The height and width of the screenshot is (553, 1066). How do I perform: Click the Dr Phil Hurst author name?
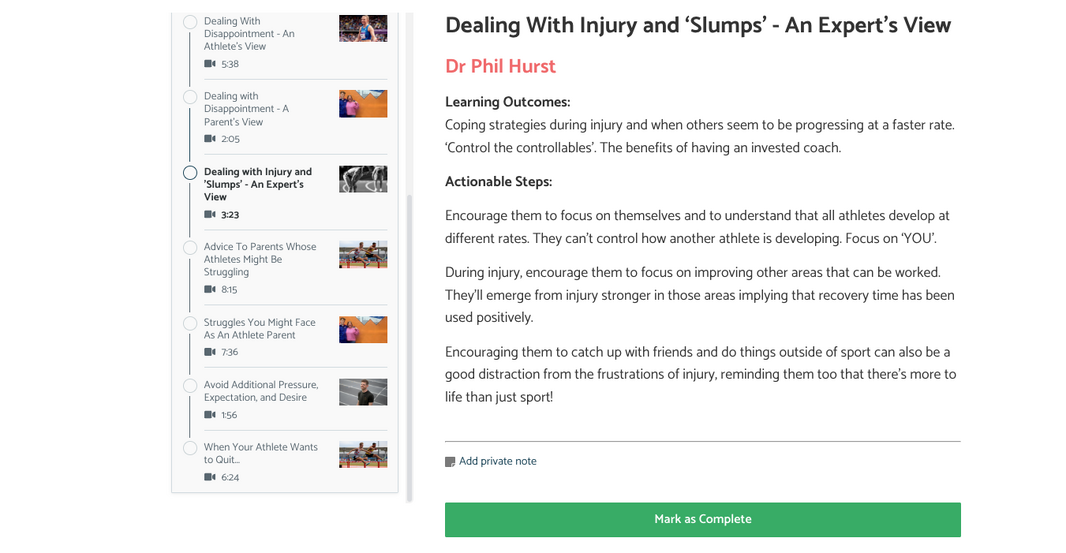[500, 66]
